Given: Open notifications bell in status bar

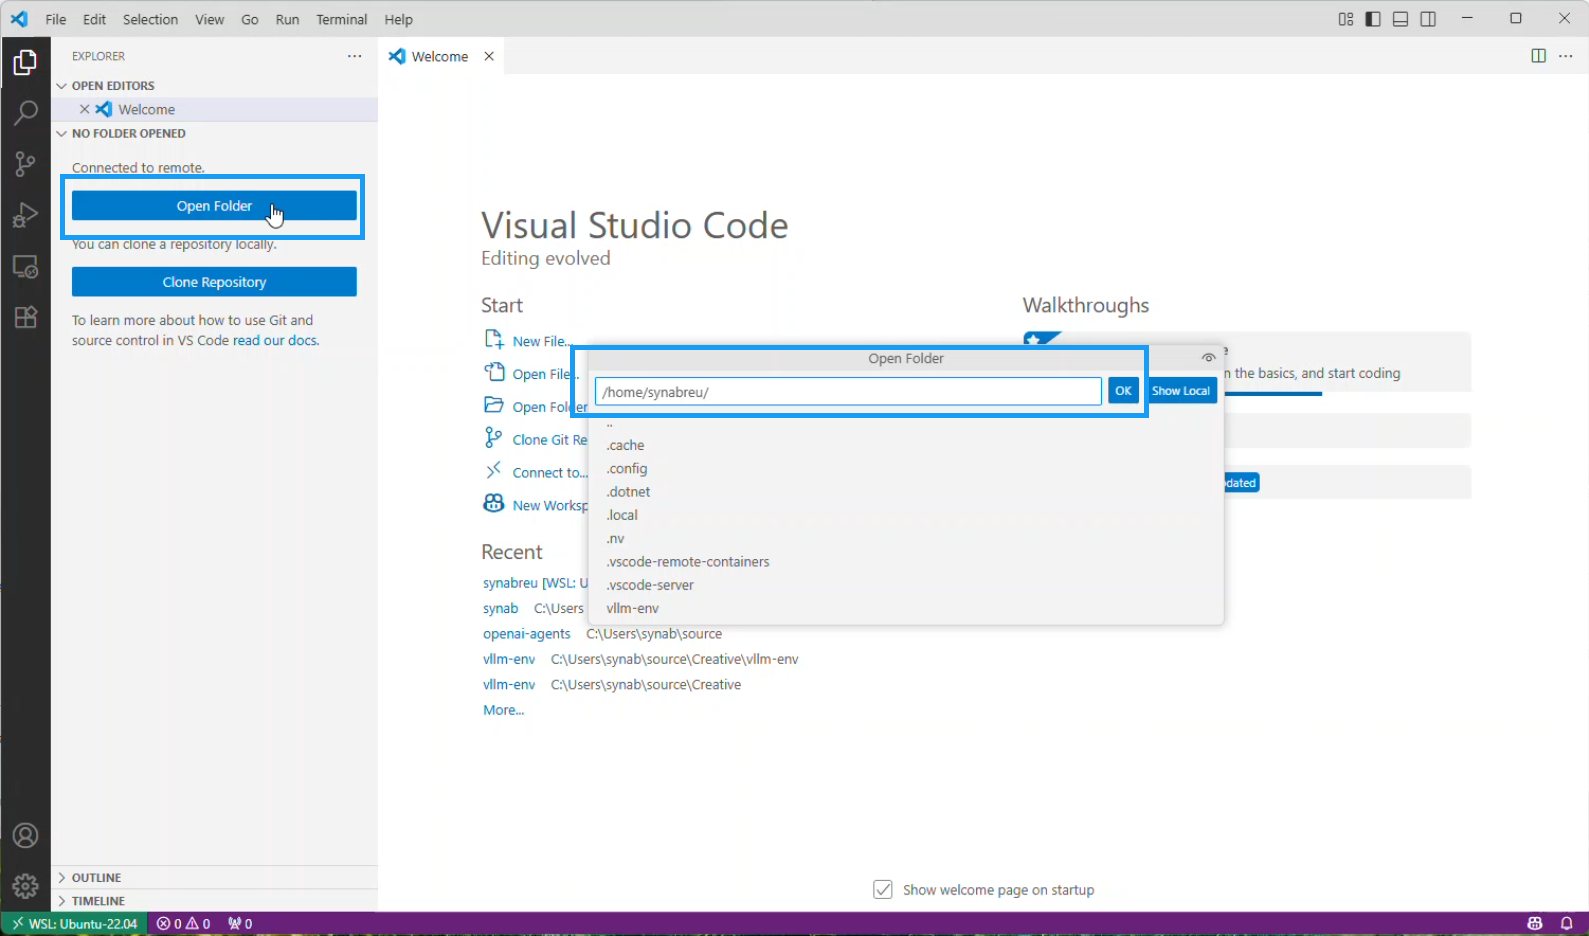Looking at the screenshot, I should point(1567,924).
